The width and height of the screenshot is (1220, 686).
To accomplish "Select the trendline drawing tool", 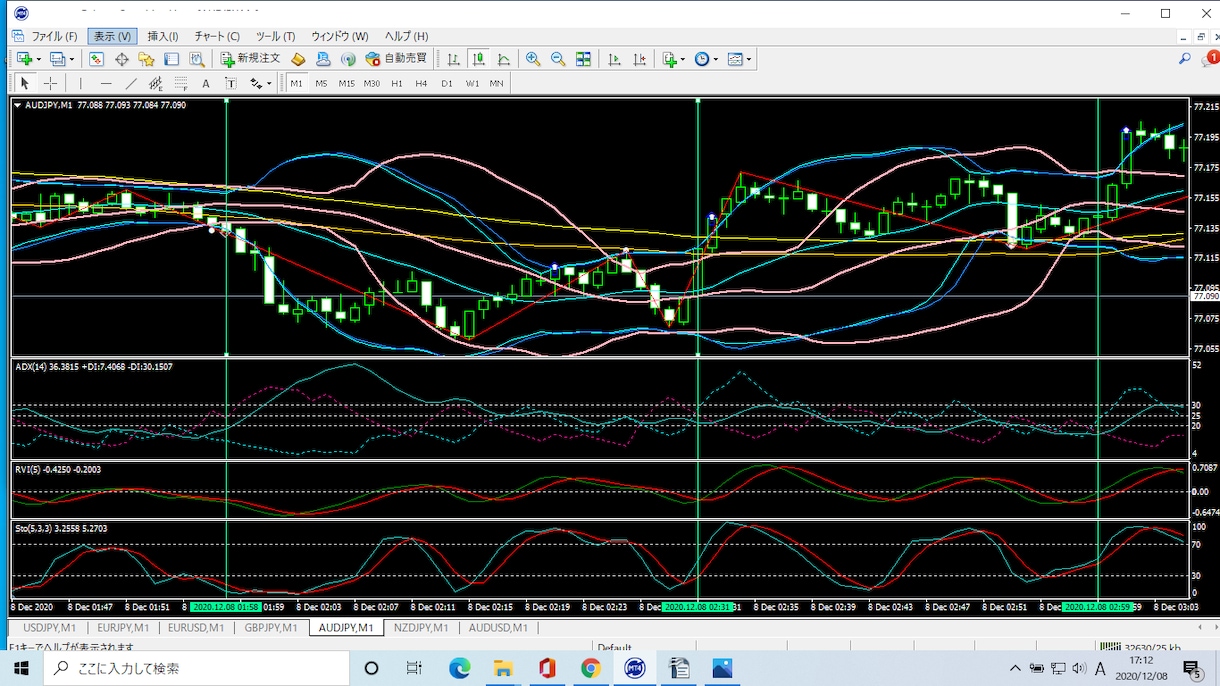I will [131, 84].
